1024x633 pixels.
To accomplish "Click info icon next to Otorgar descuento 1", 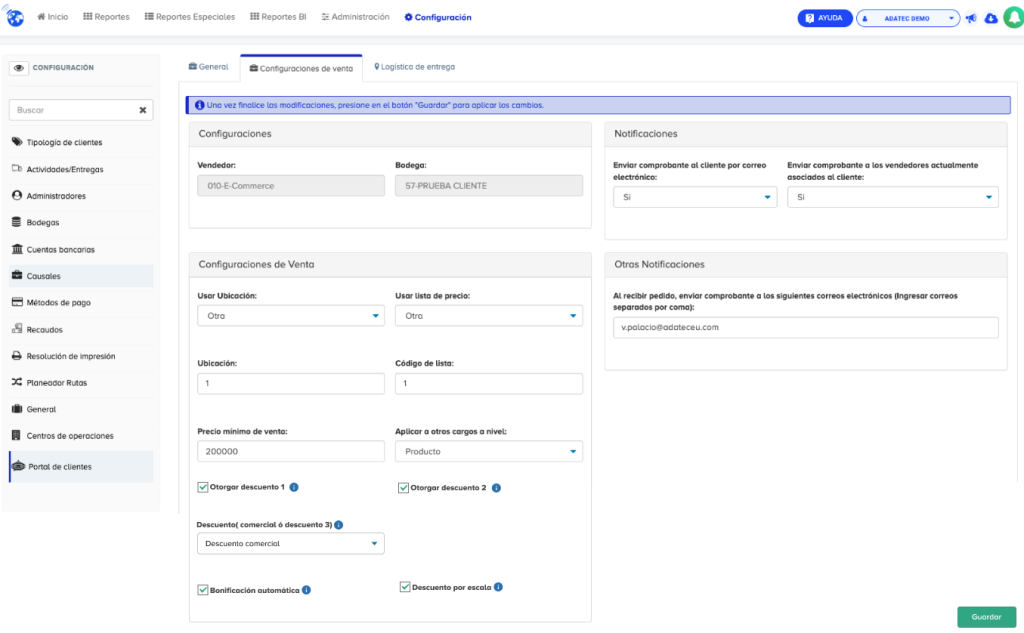I will pyautogui.click(x=294, y=487).
